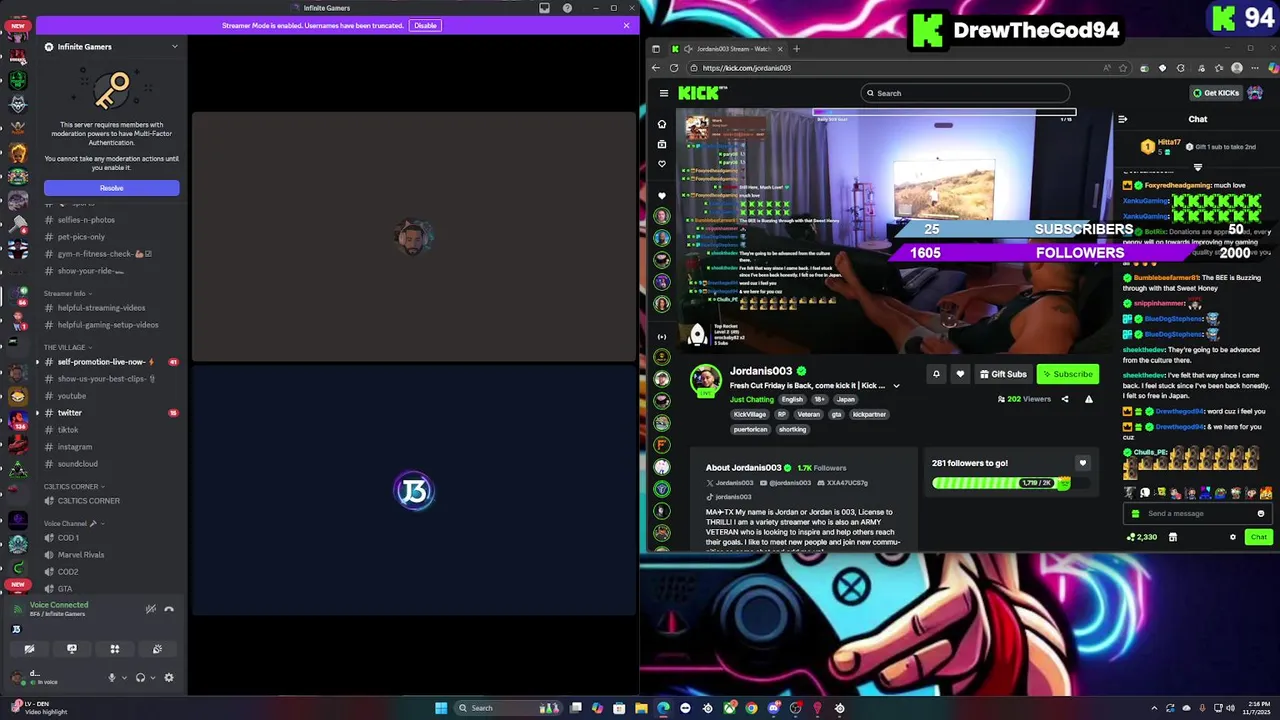This screenshot has width=1280, height=720.
Task: Click Resolve for multi-factor authentication
Action: (111, 188)
